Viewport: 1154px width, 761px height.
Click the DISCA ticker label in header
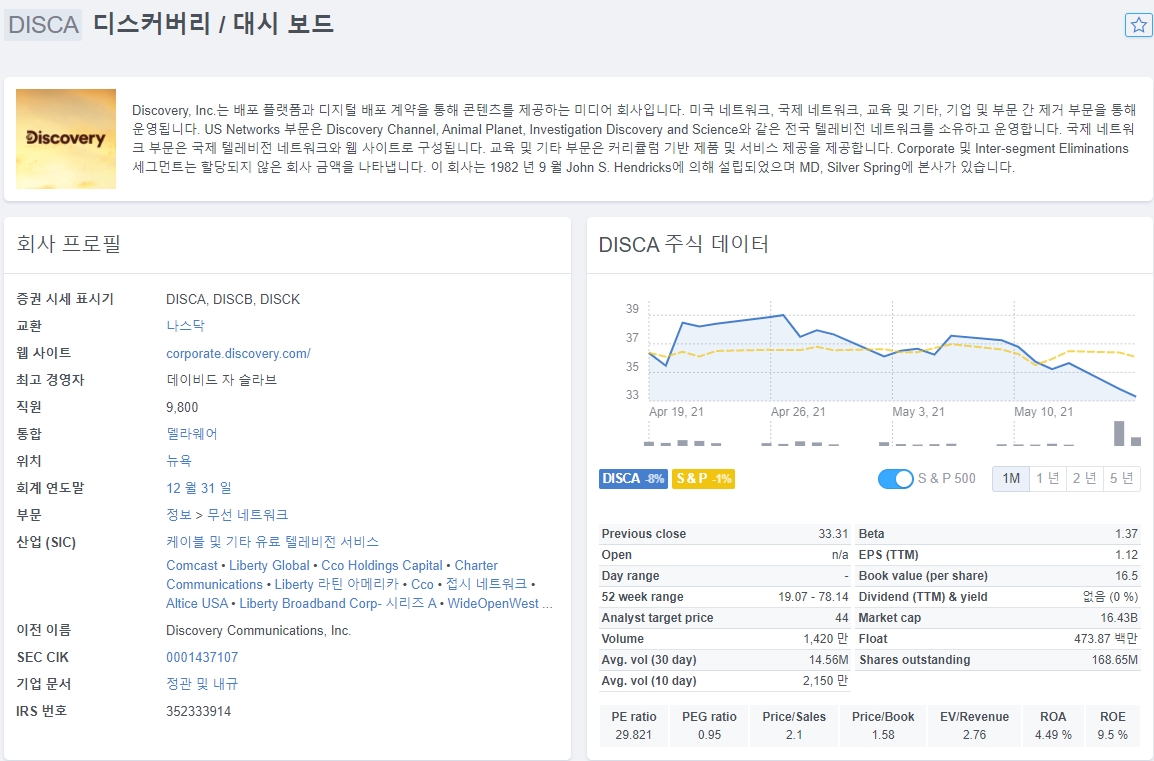tap(43, 25)
